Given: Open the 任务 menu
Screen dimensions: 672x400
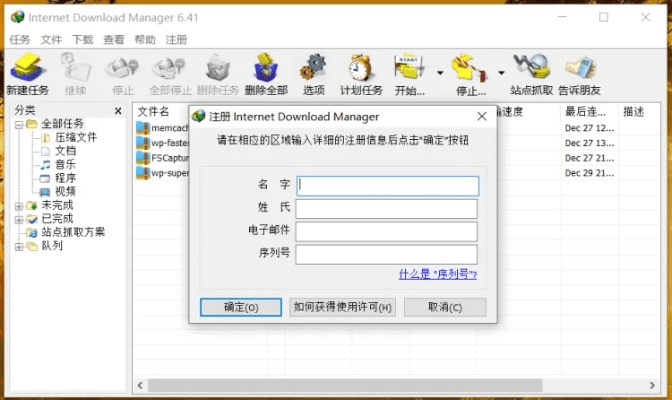Looking at the screenshot, I should click(x=20, y=40).
